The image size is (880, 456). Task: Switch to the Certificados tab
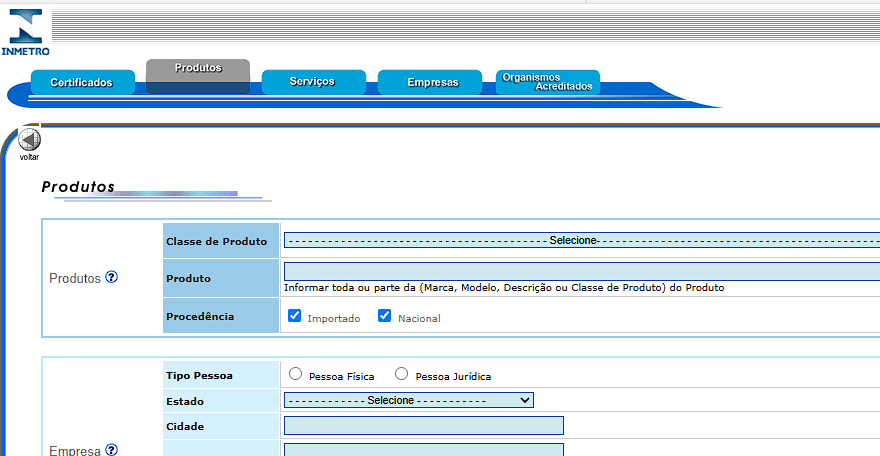pyautogui.click(x=82, y=82)
